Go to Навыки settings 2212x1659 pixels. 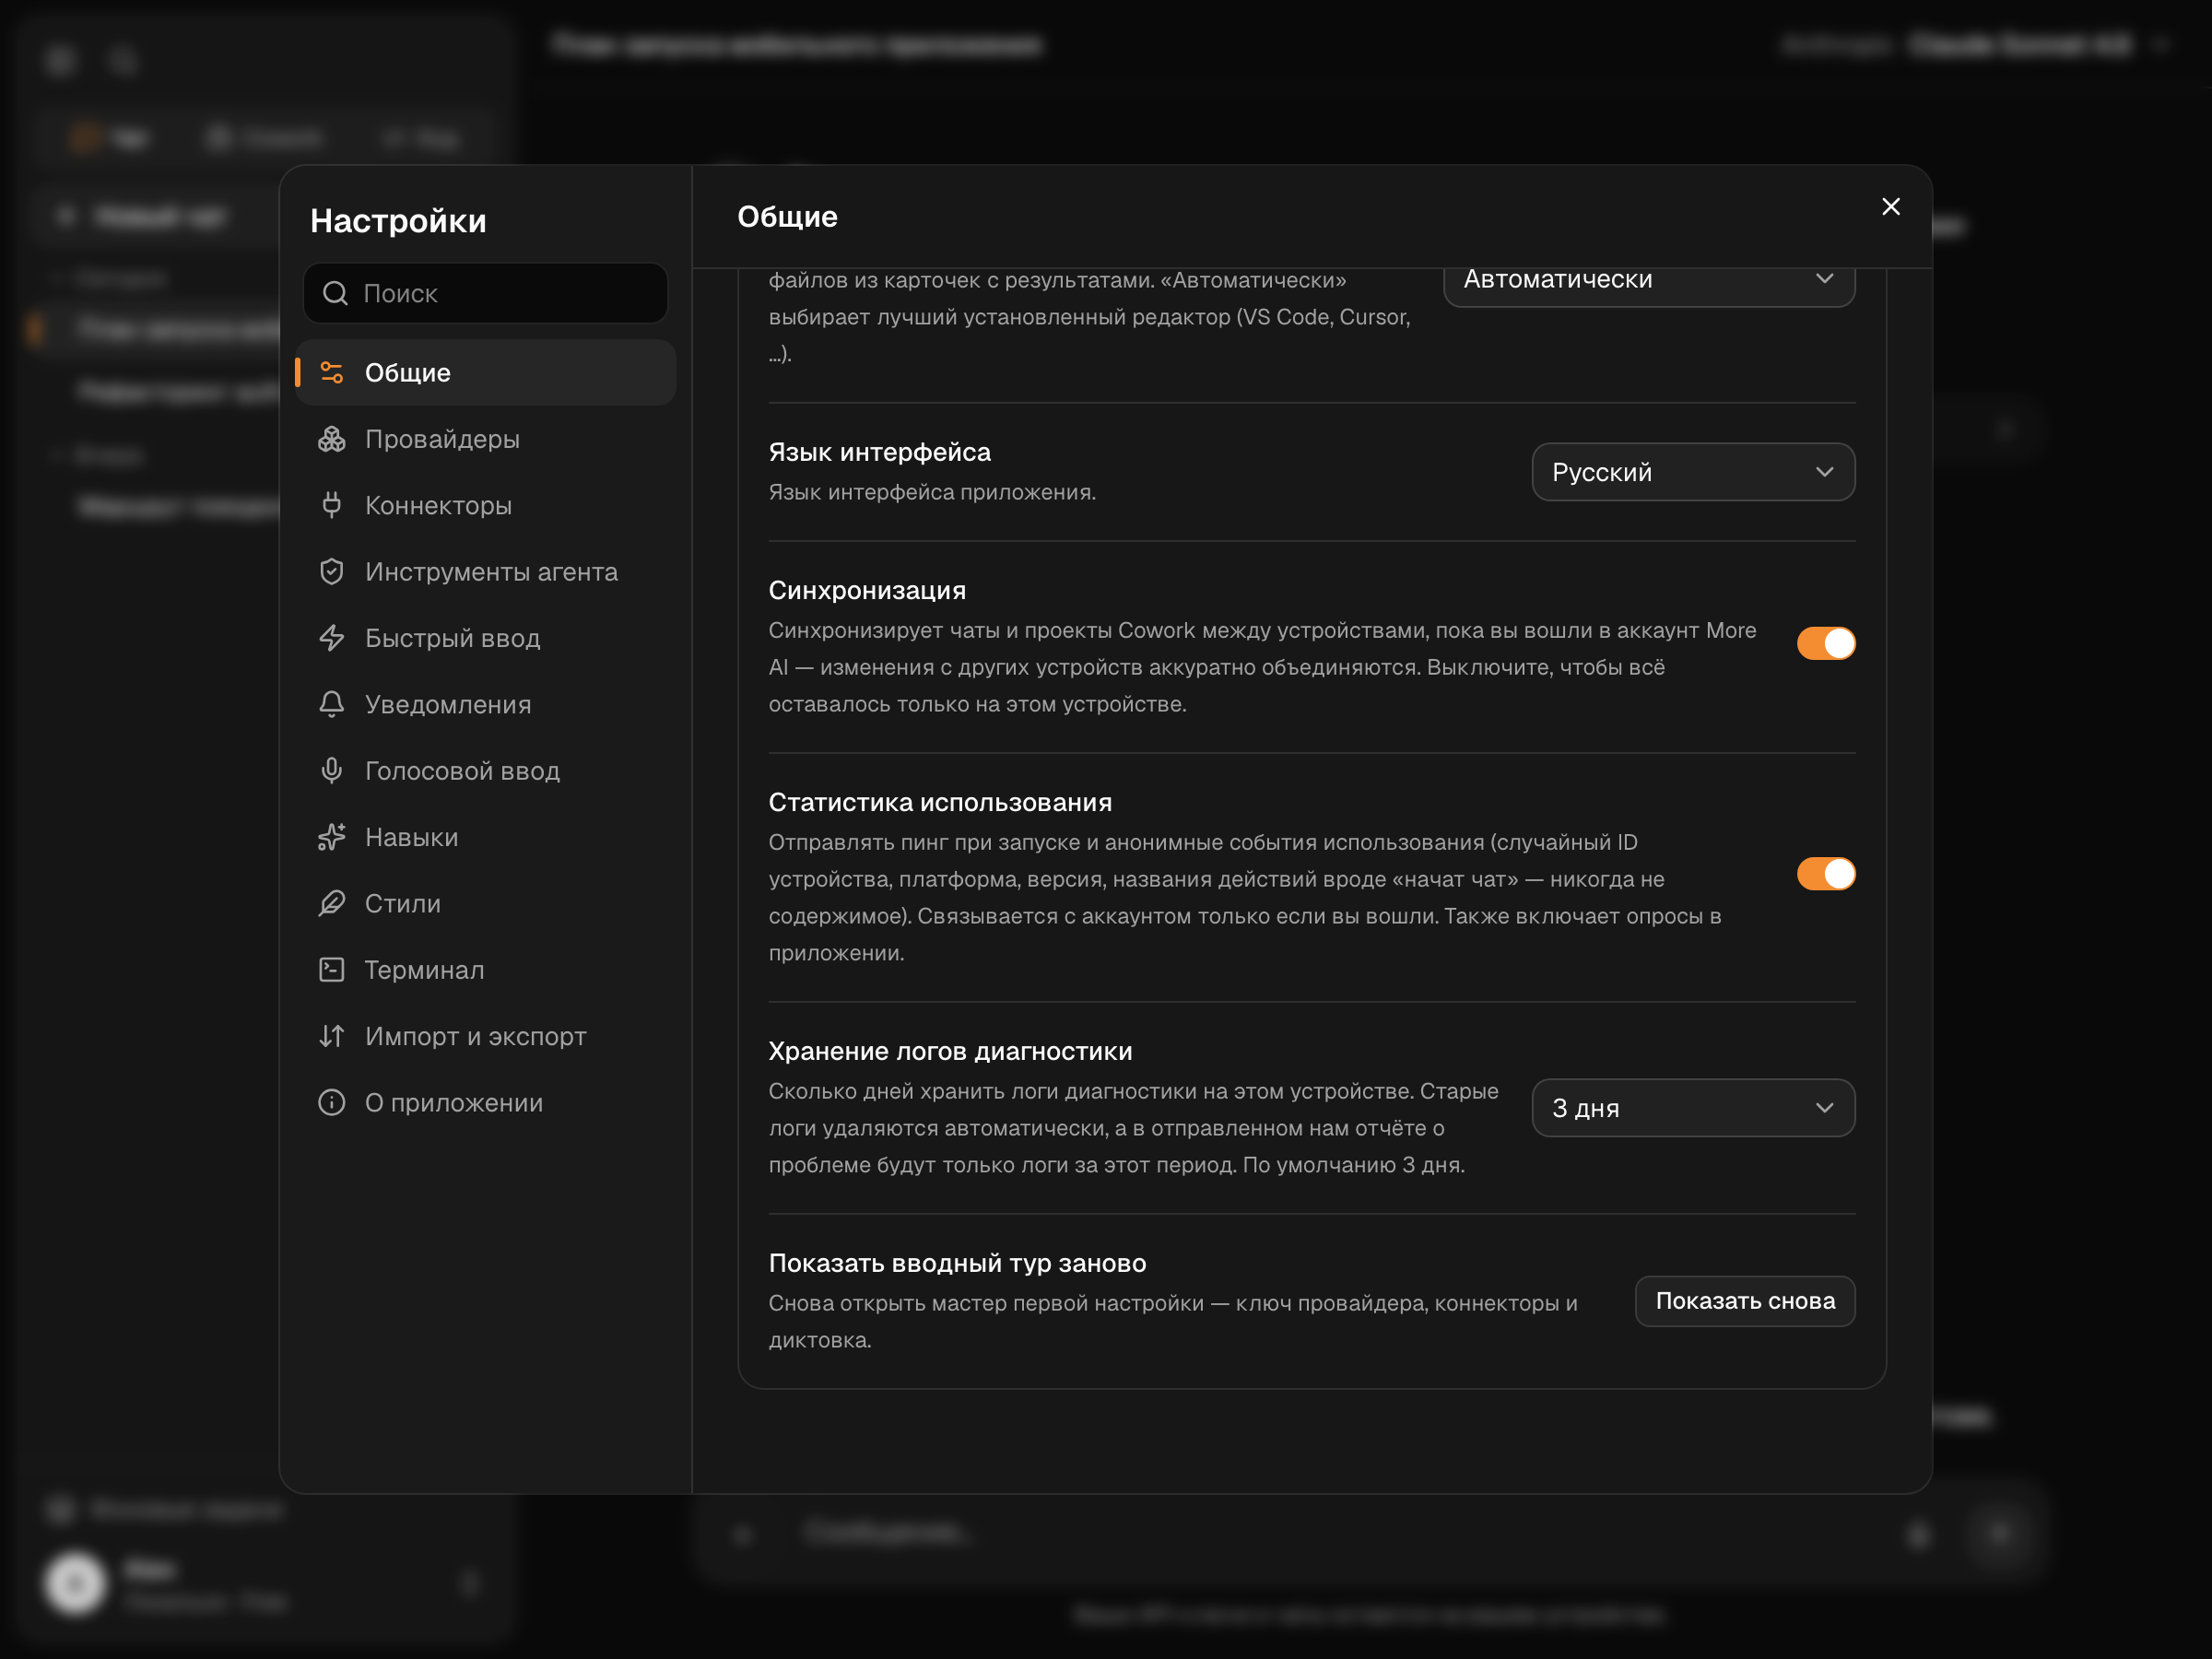click(x=485, y=837)
